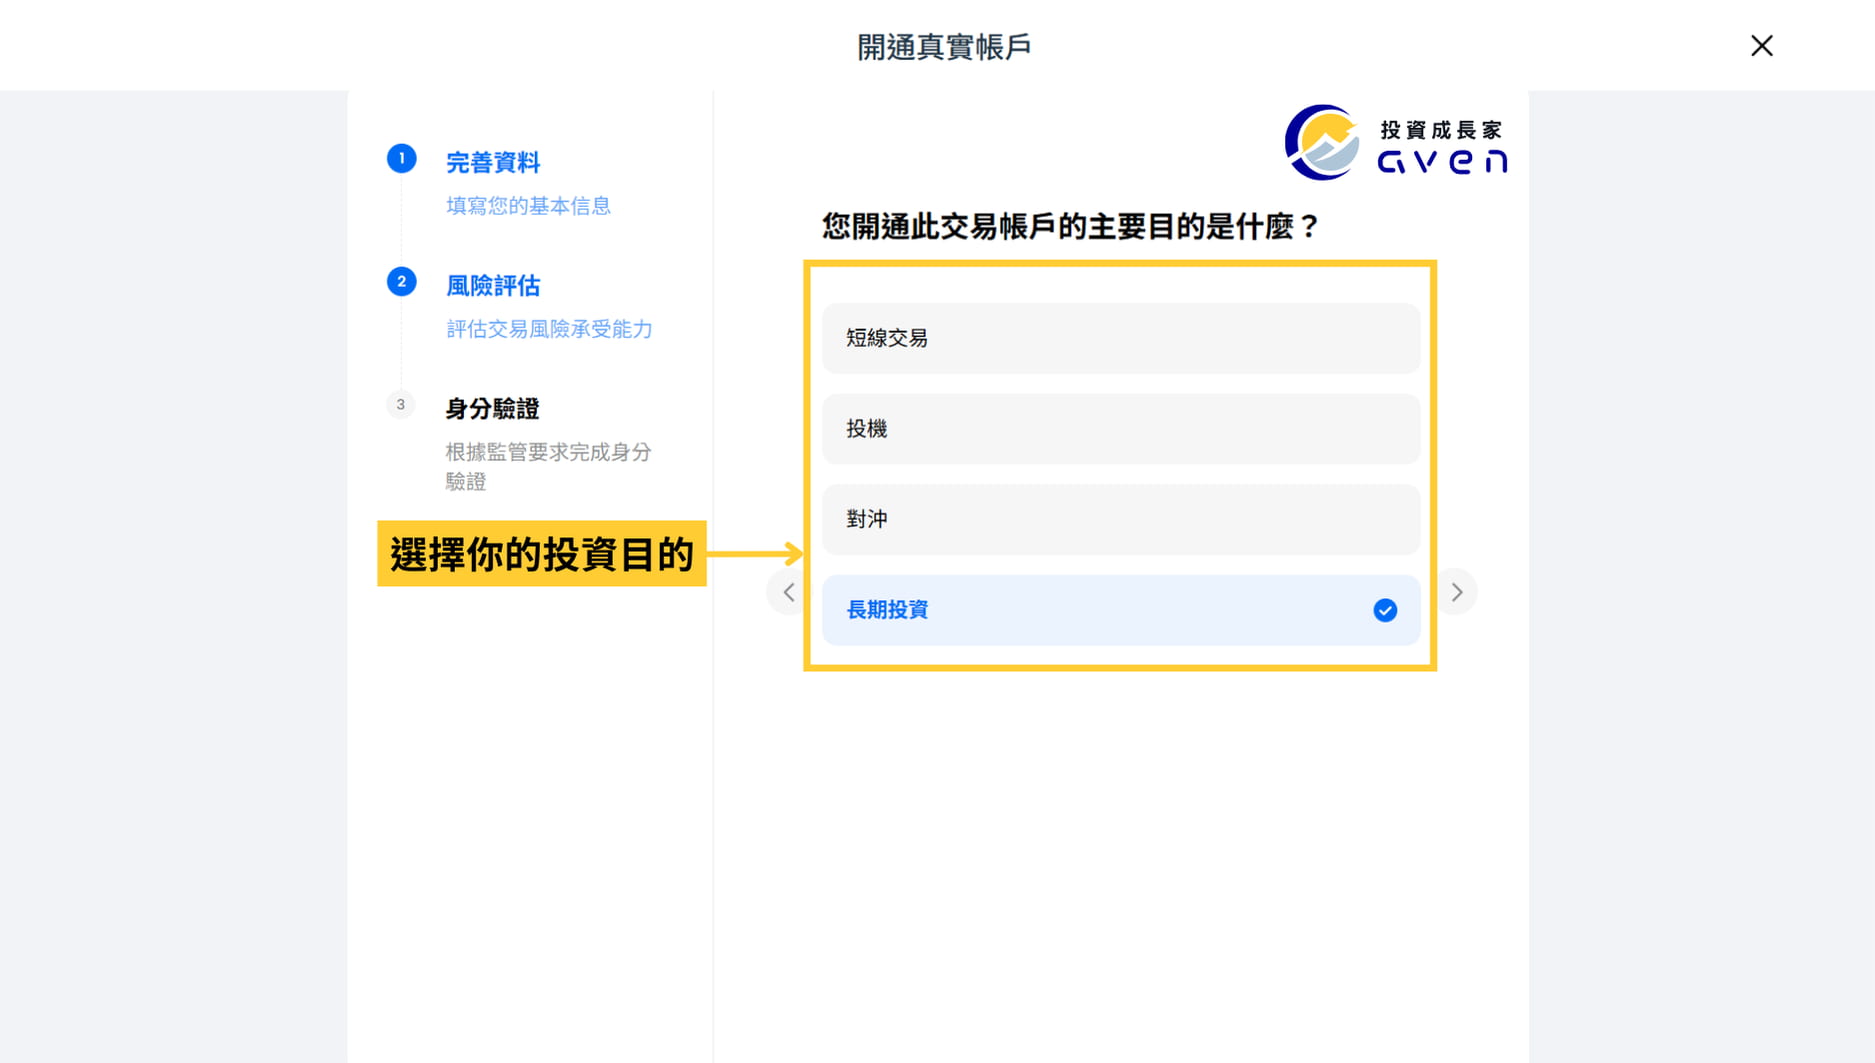The height and width of the screenshot is (1063, 1875).
Task: Select the 長期投資 option
Action: [x=1121, y=610]
